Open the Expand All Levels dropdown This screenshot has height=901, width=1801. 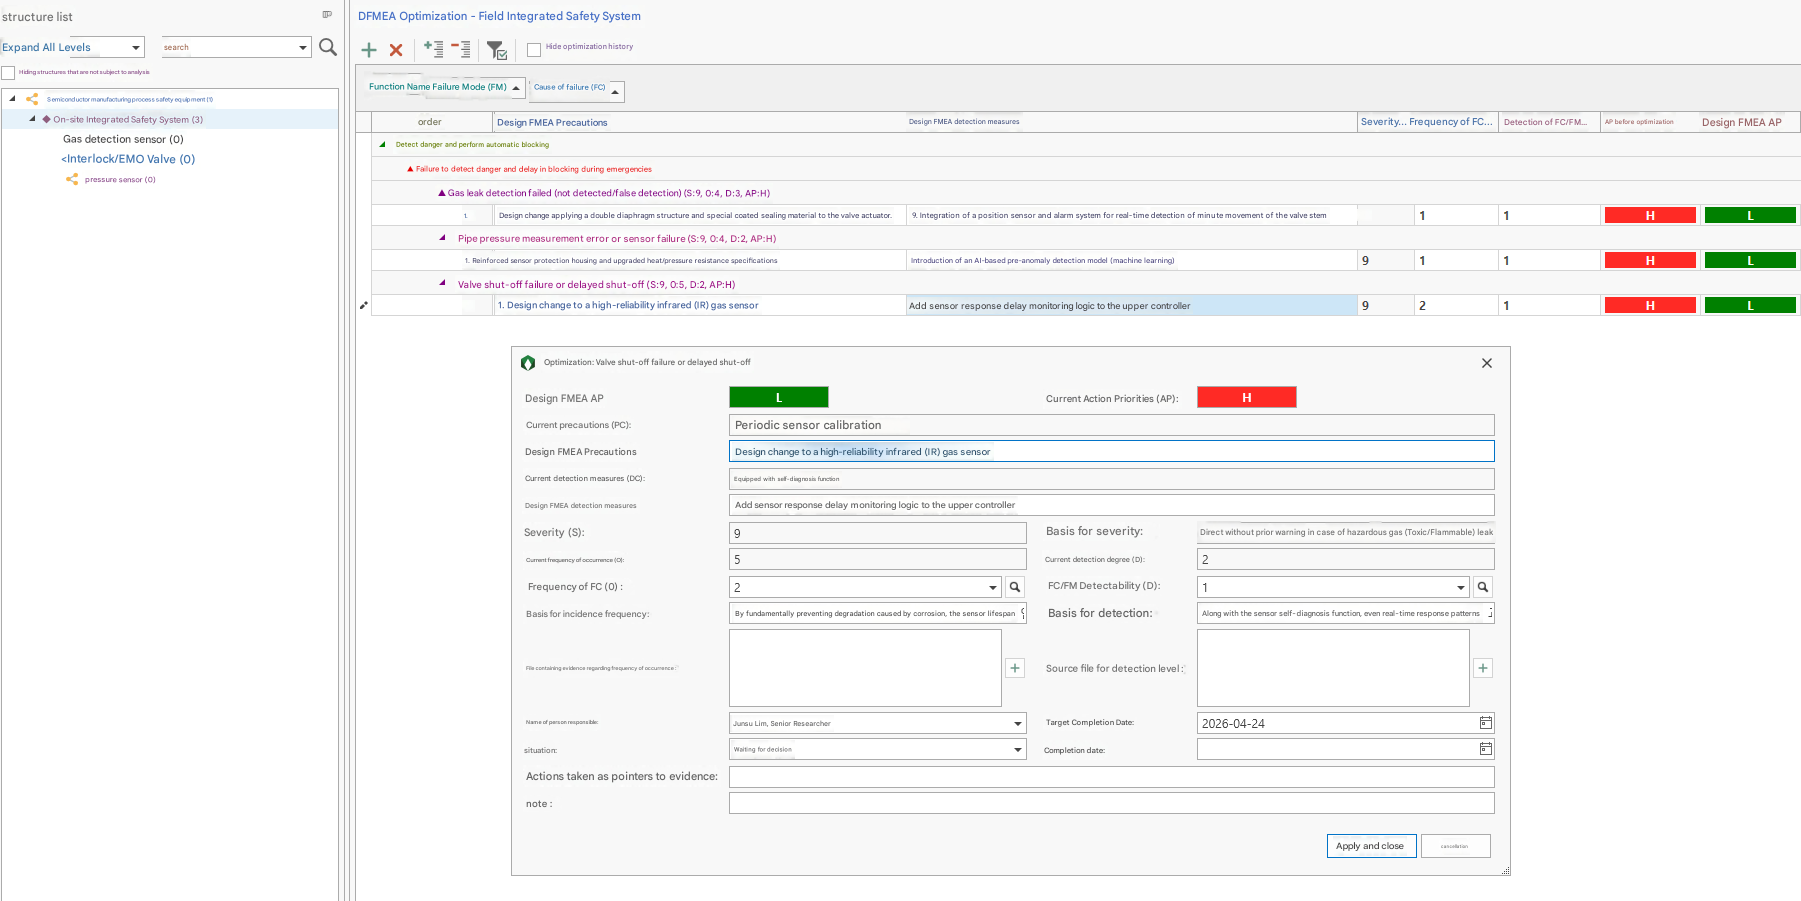136,47
